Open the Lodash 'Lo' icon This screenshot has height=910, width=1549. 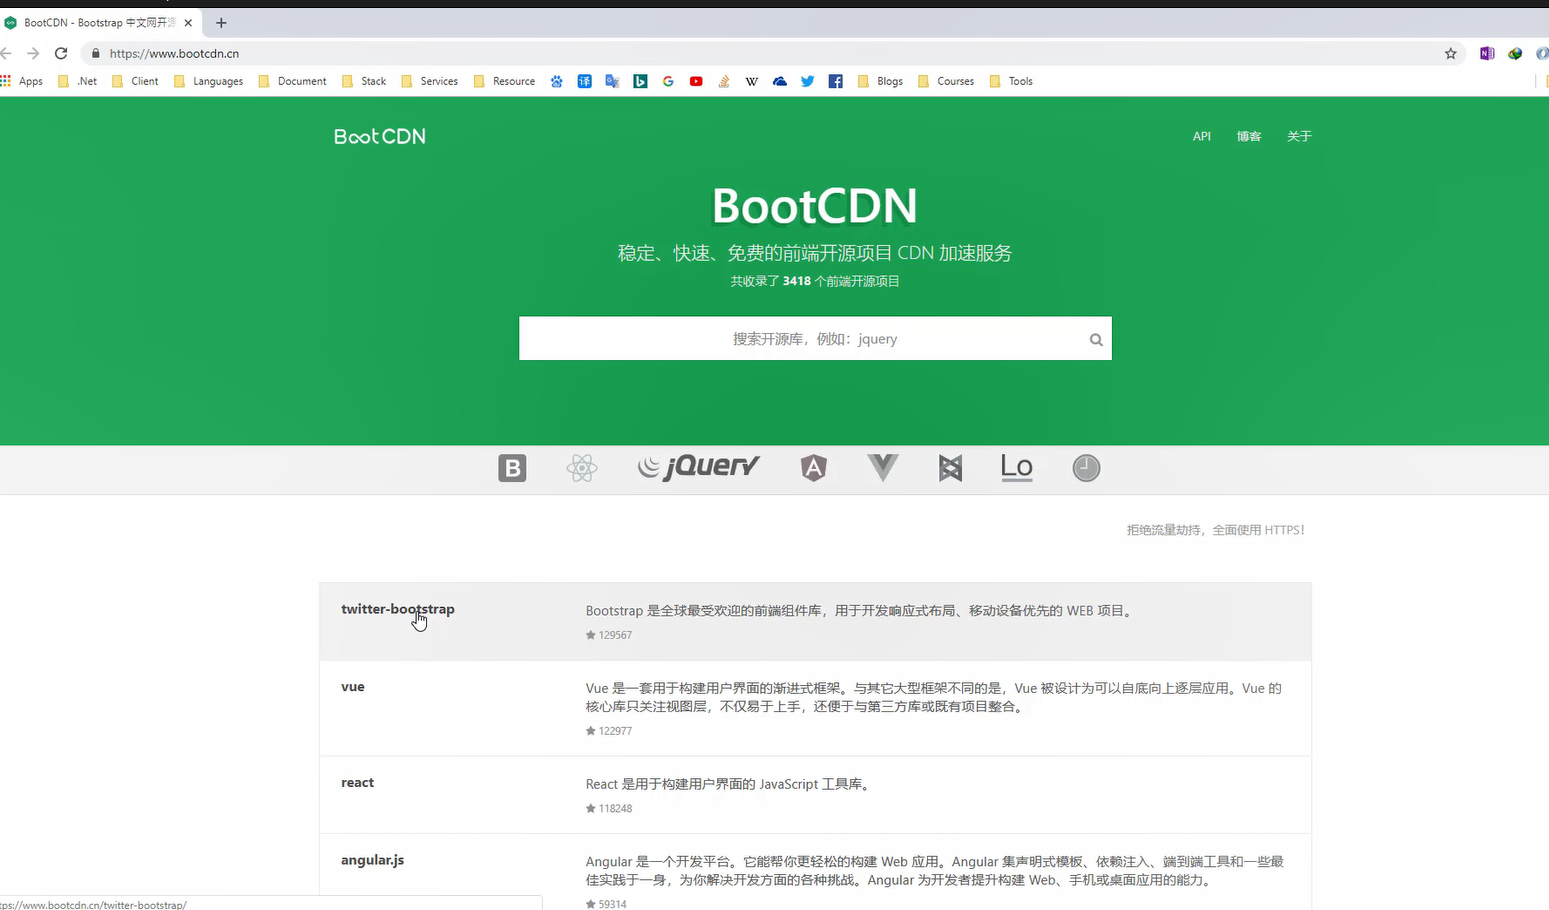coord(1016,467)
